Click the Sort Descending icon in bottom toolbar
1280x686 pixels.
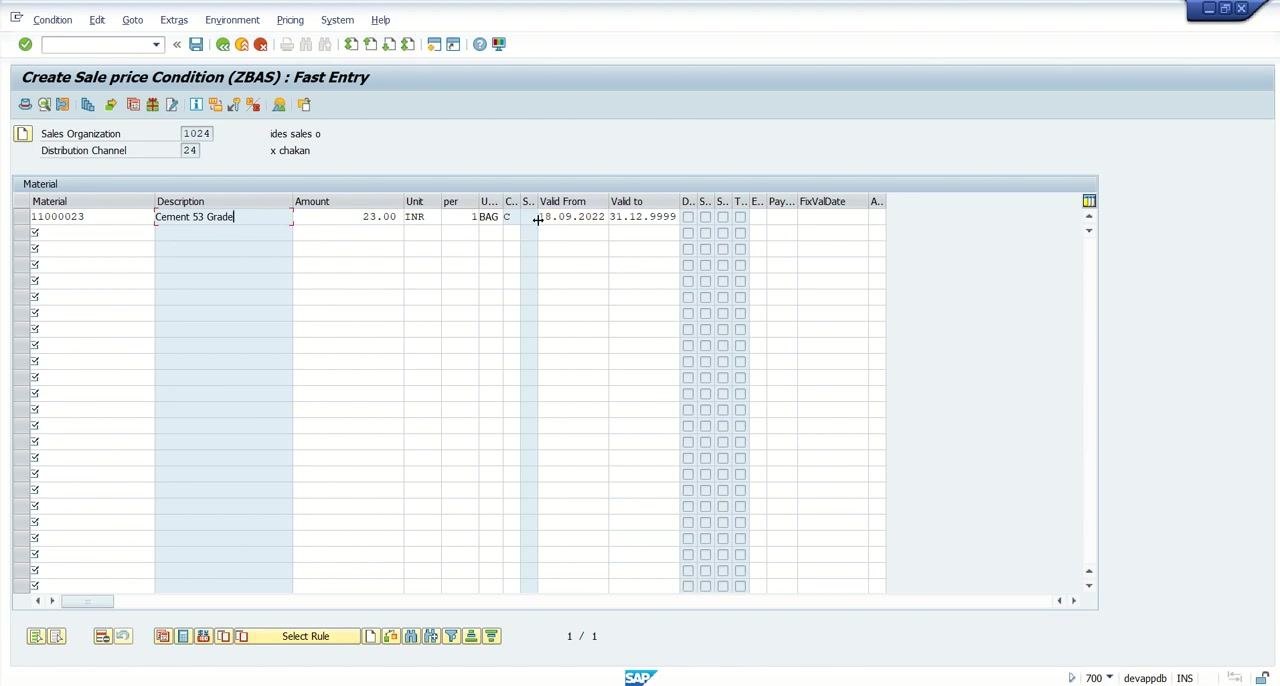click(x=491, y=636)
